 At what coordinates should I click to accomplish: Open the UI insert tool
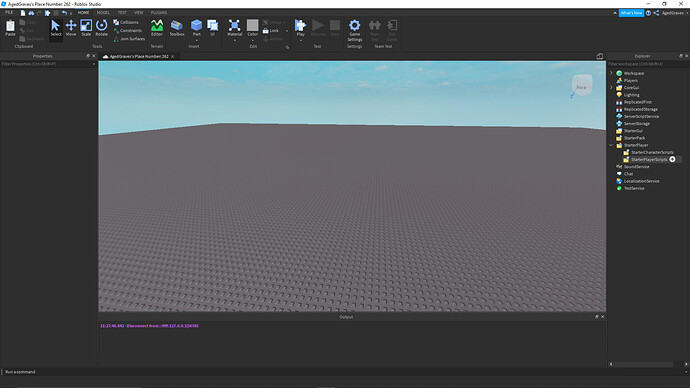(213, 28)
